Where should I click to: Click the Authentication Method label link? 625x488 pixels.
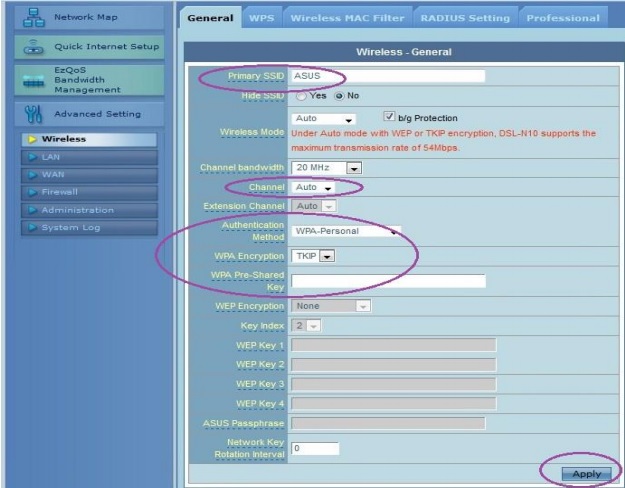[253, 231]
